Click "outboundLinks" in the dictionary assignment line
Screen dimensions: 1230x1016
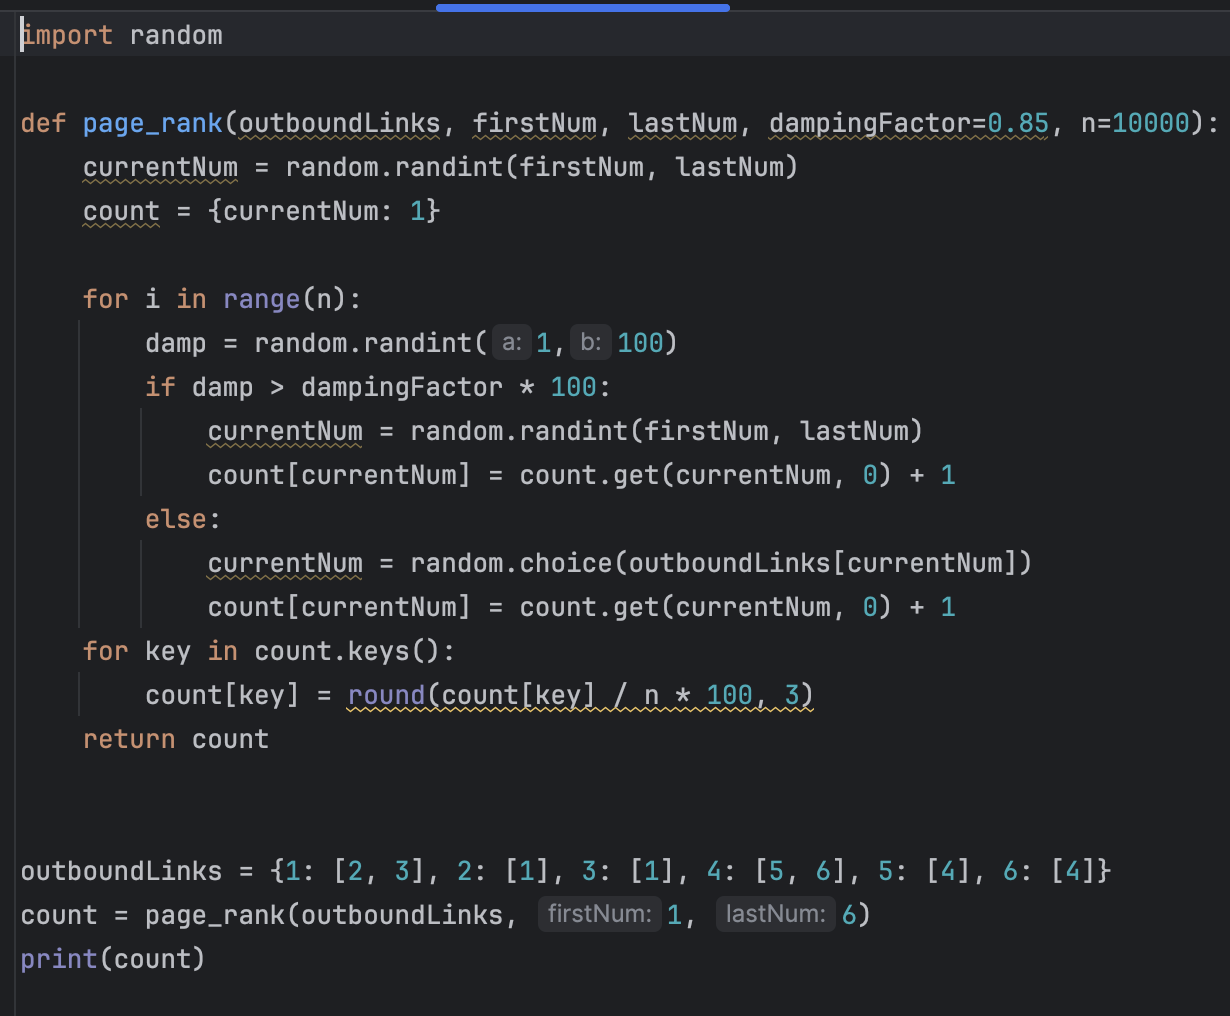(121, 871)
